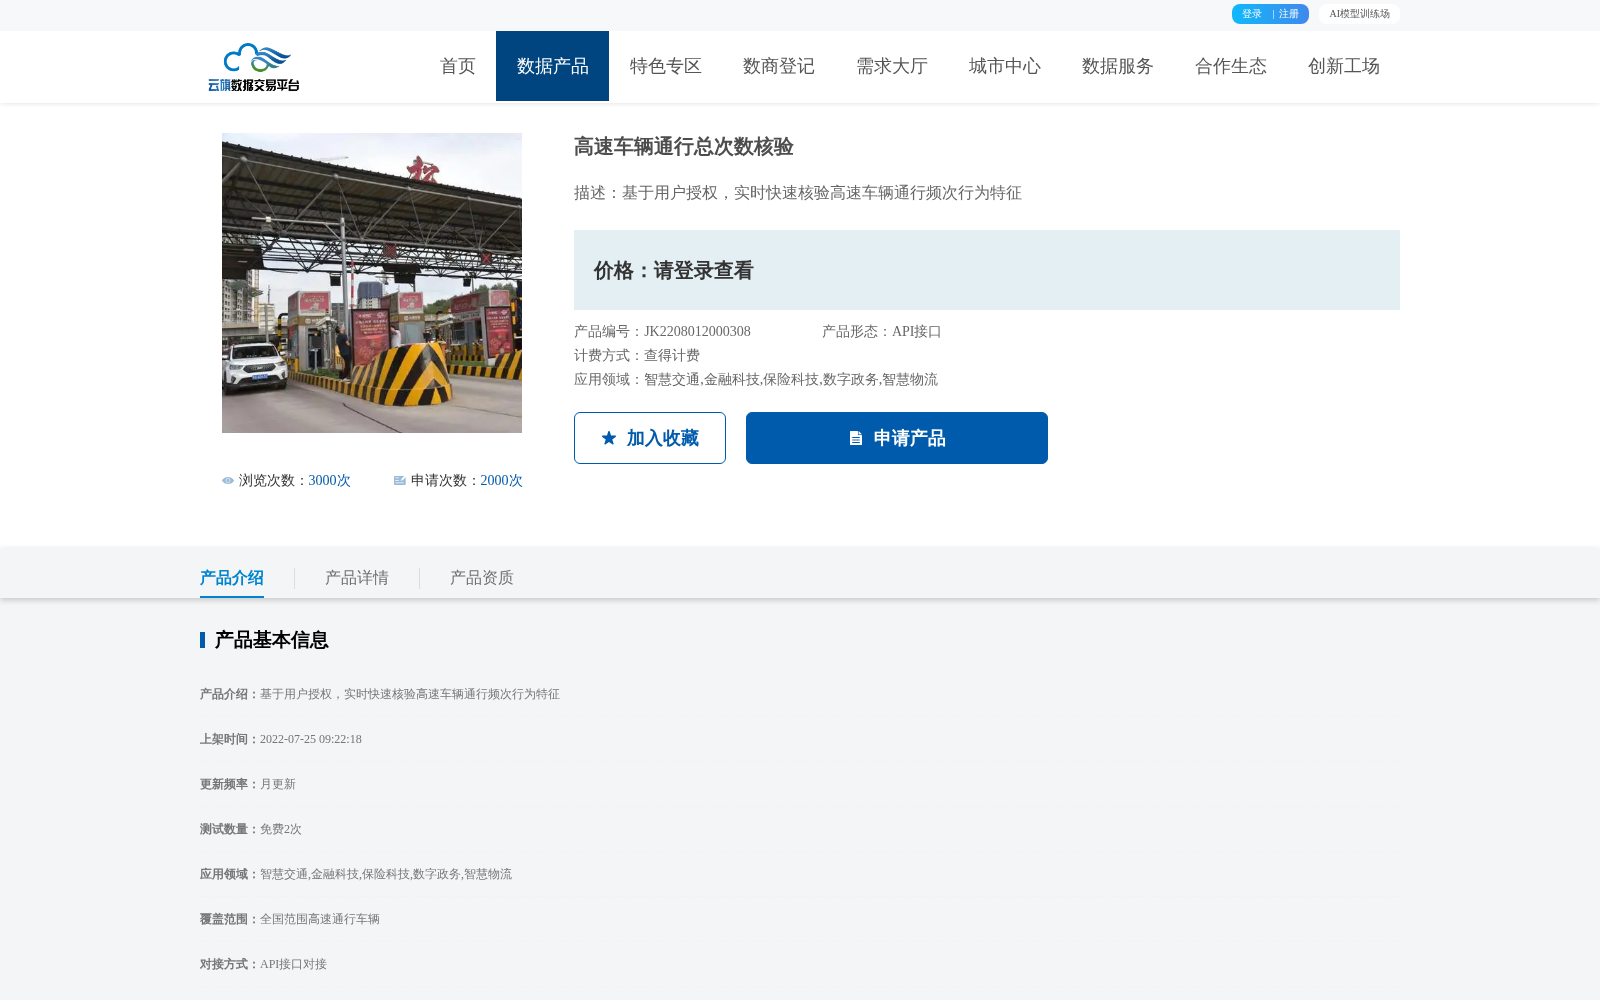The image size is (1600, 1000).
Task: Open the 产品资质 tab
Action: 482,578
